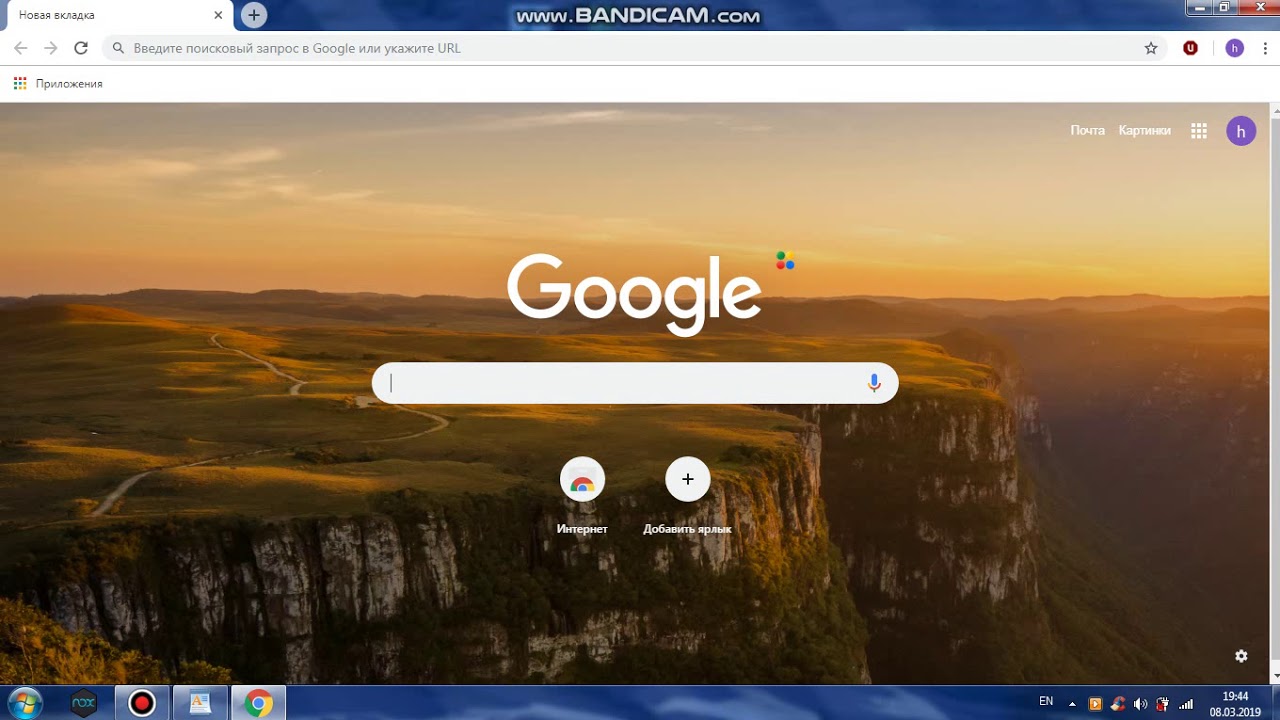
Task: Click the Добавить ярлык plus tile
Action: click(x=688, y=480)
